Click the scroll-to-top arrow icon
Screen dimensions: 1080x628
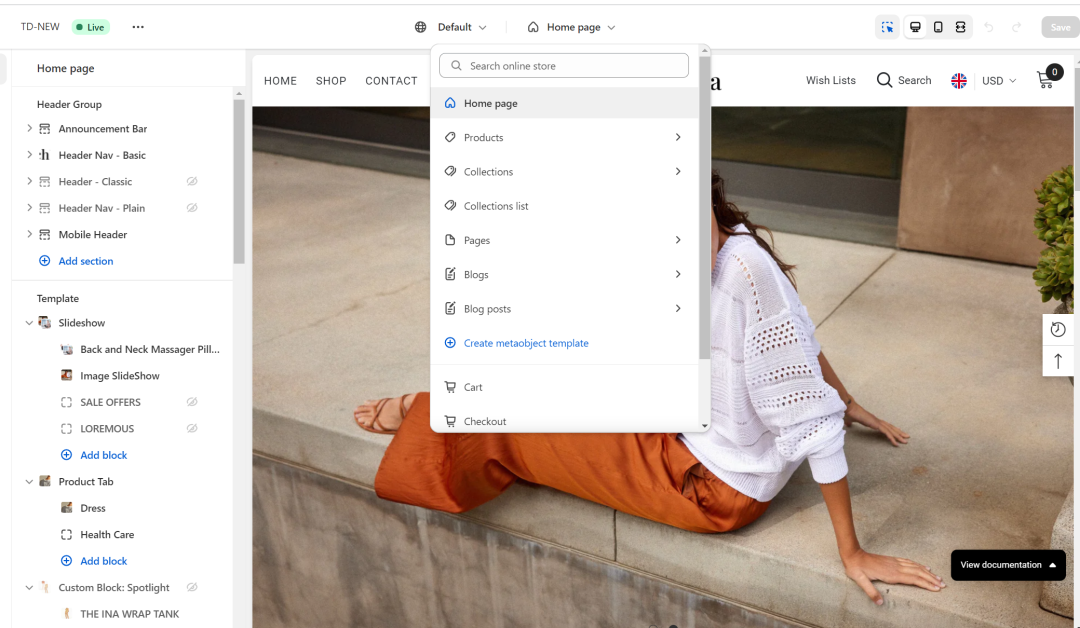[x=1058, y=361]
